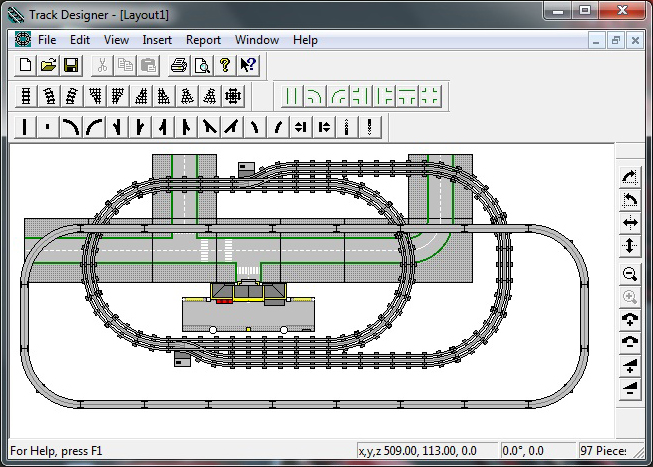Click the greyed-out Paste clipboard icon
Image resolution: width=653 pixels, height=467 pixels.
tap(148, 65)
